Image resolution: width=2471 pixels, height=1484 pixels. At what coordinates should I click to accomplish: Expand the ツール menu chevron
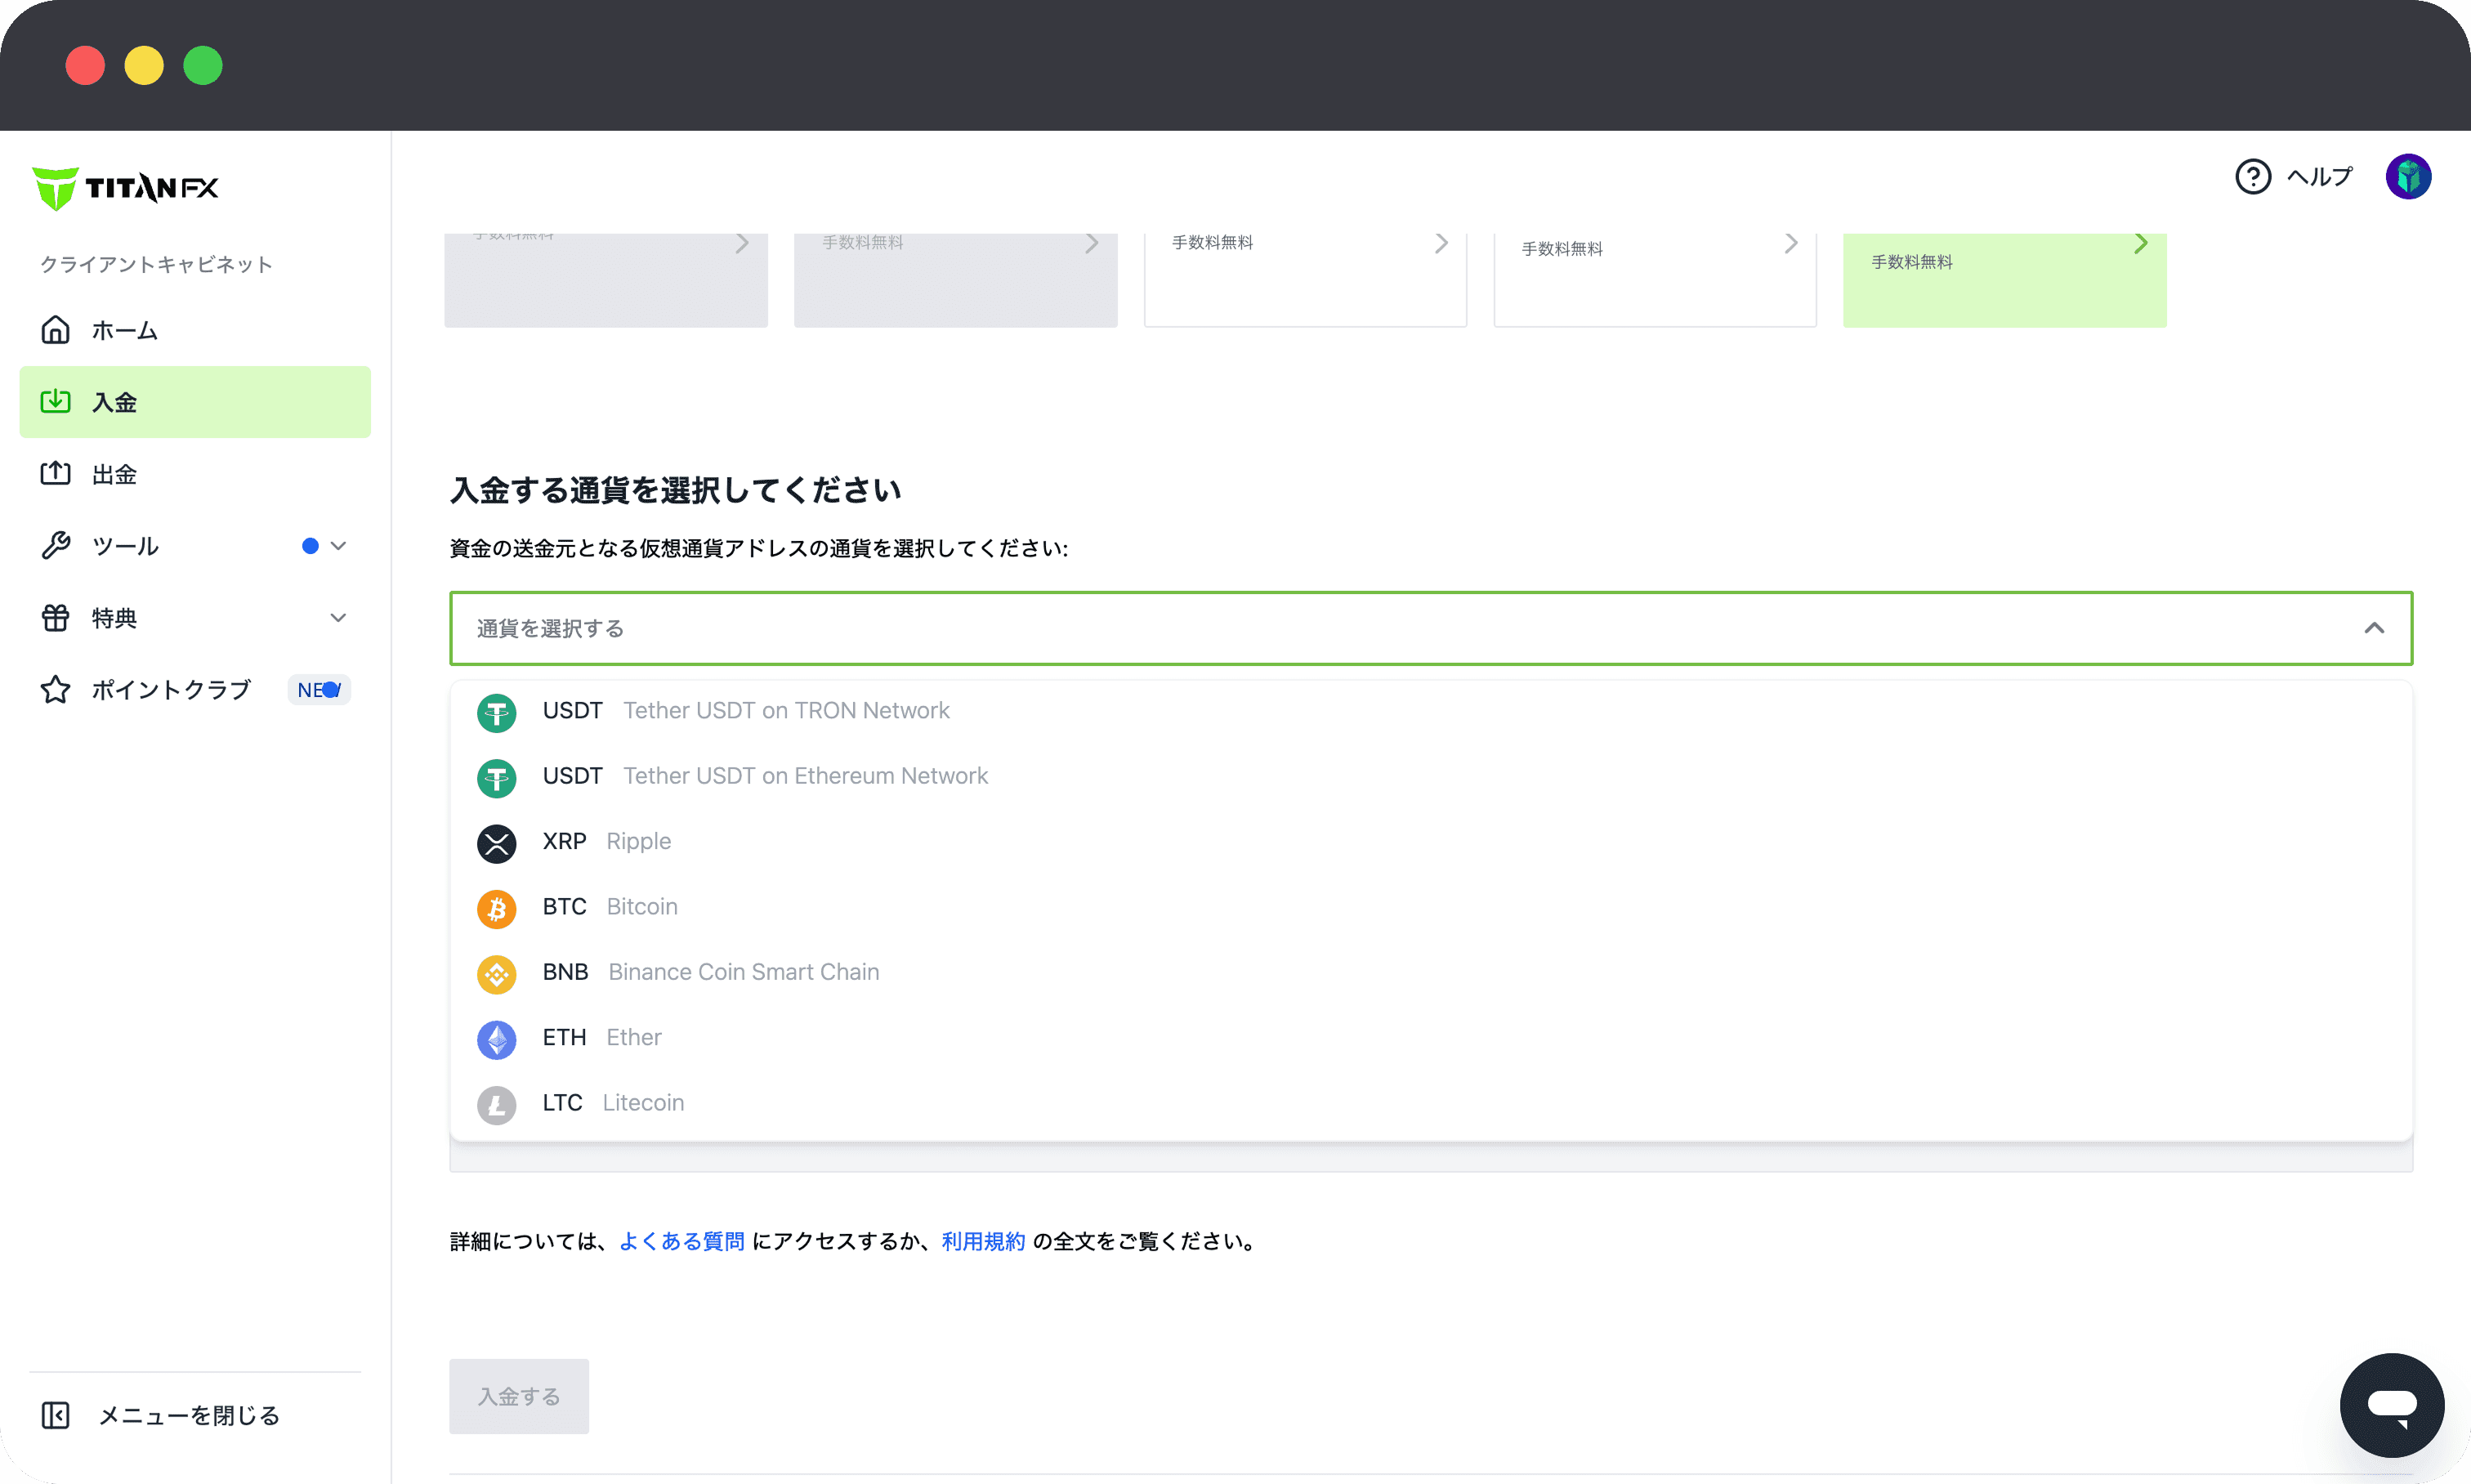click(338, 546)
